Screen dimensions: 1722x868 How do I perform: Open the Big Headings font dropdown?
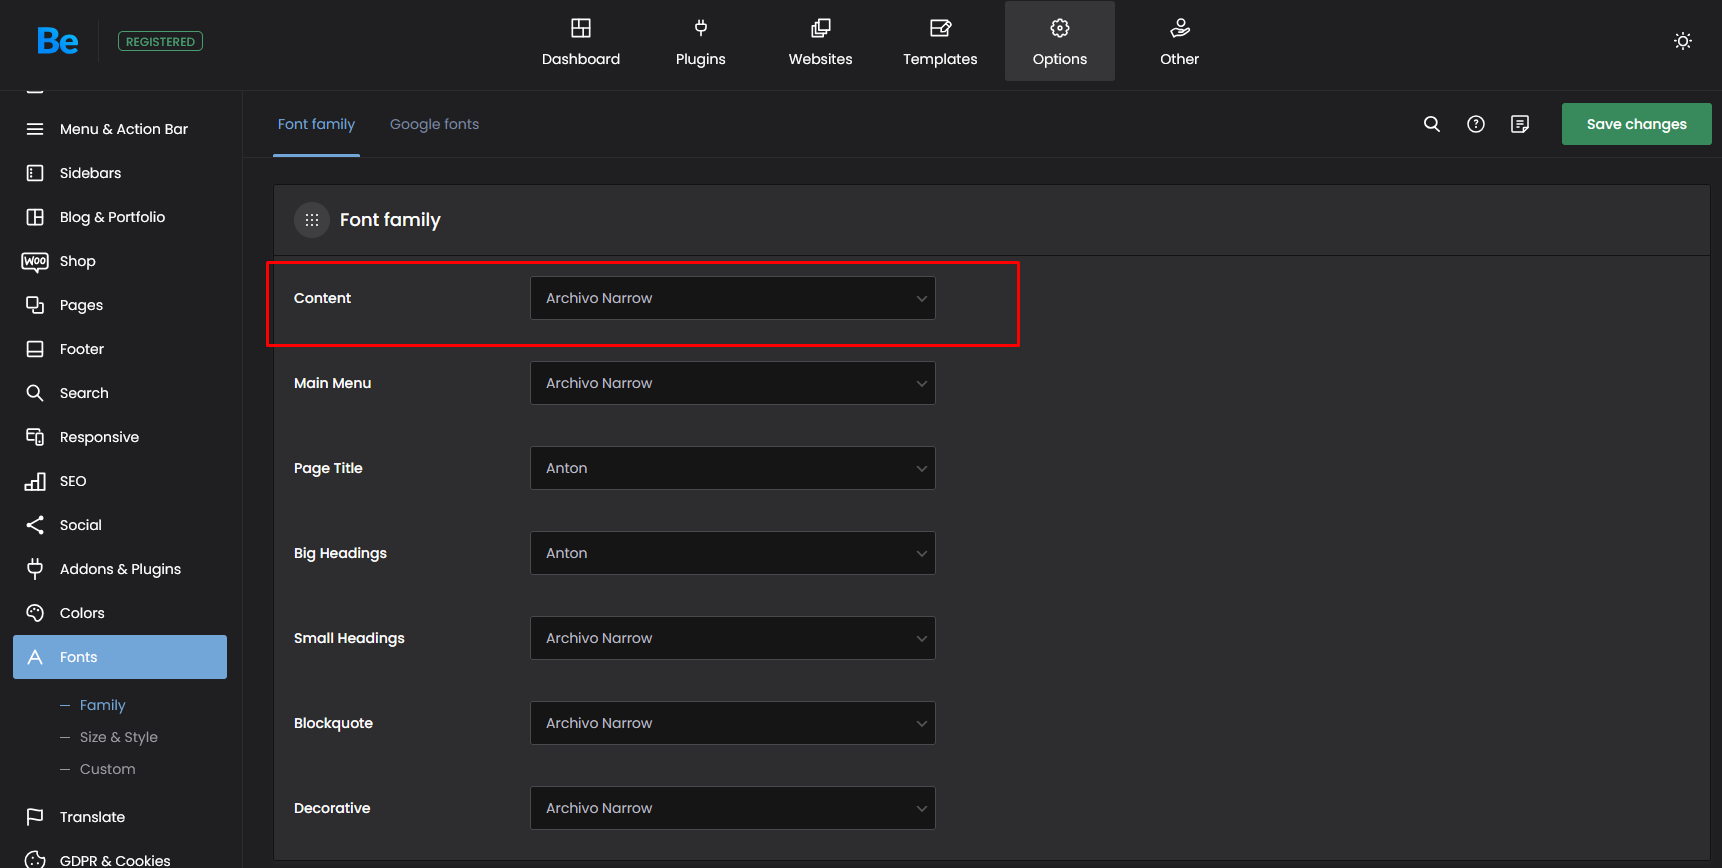[x=733, y=553]
